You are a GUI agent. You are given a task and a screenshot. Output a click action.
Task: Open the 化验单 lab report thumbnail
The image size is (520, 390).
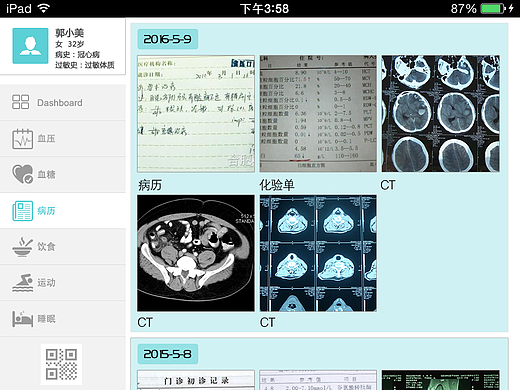point(318,114)
